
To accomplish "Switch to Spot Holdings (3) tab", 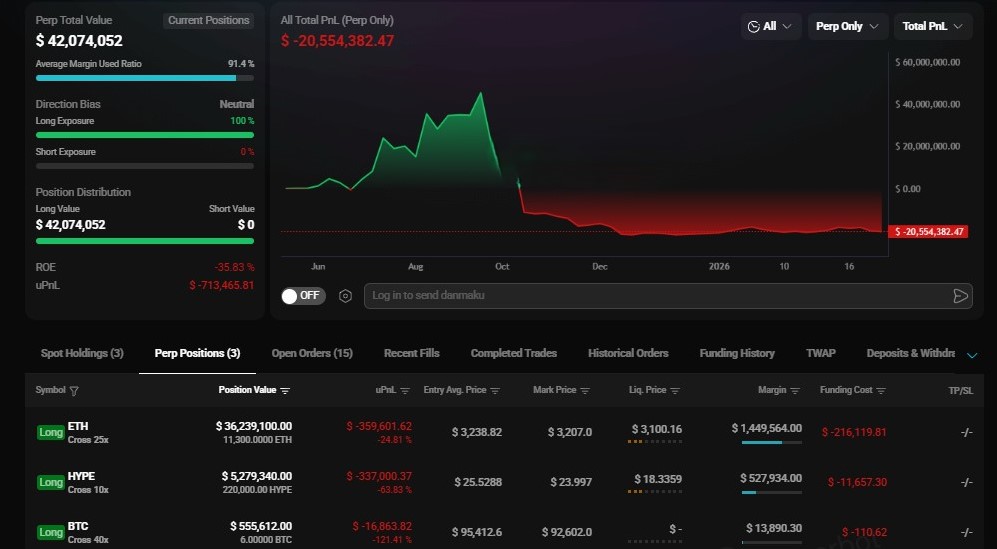I will click(x=82, y=353).
